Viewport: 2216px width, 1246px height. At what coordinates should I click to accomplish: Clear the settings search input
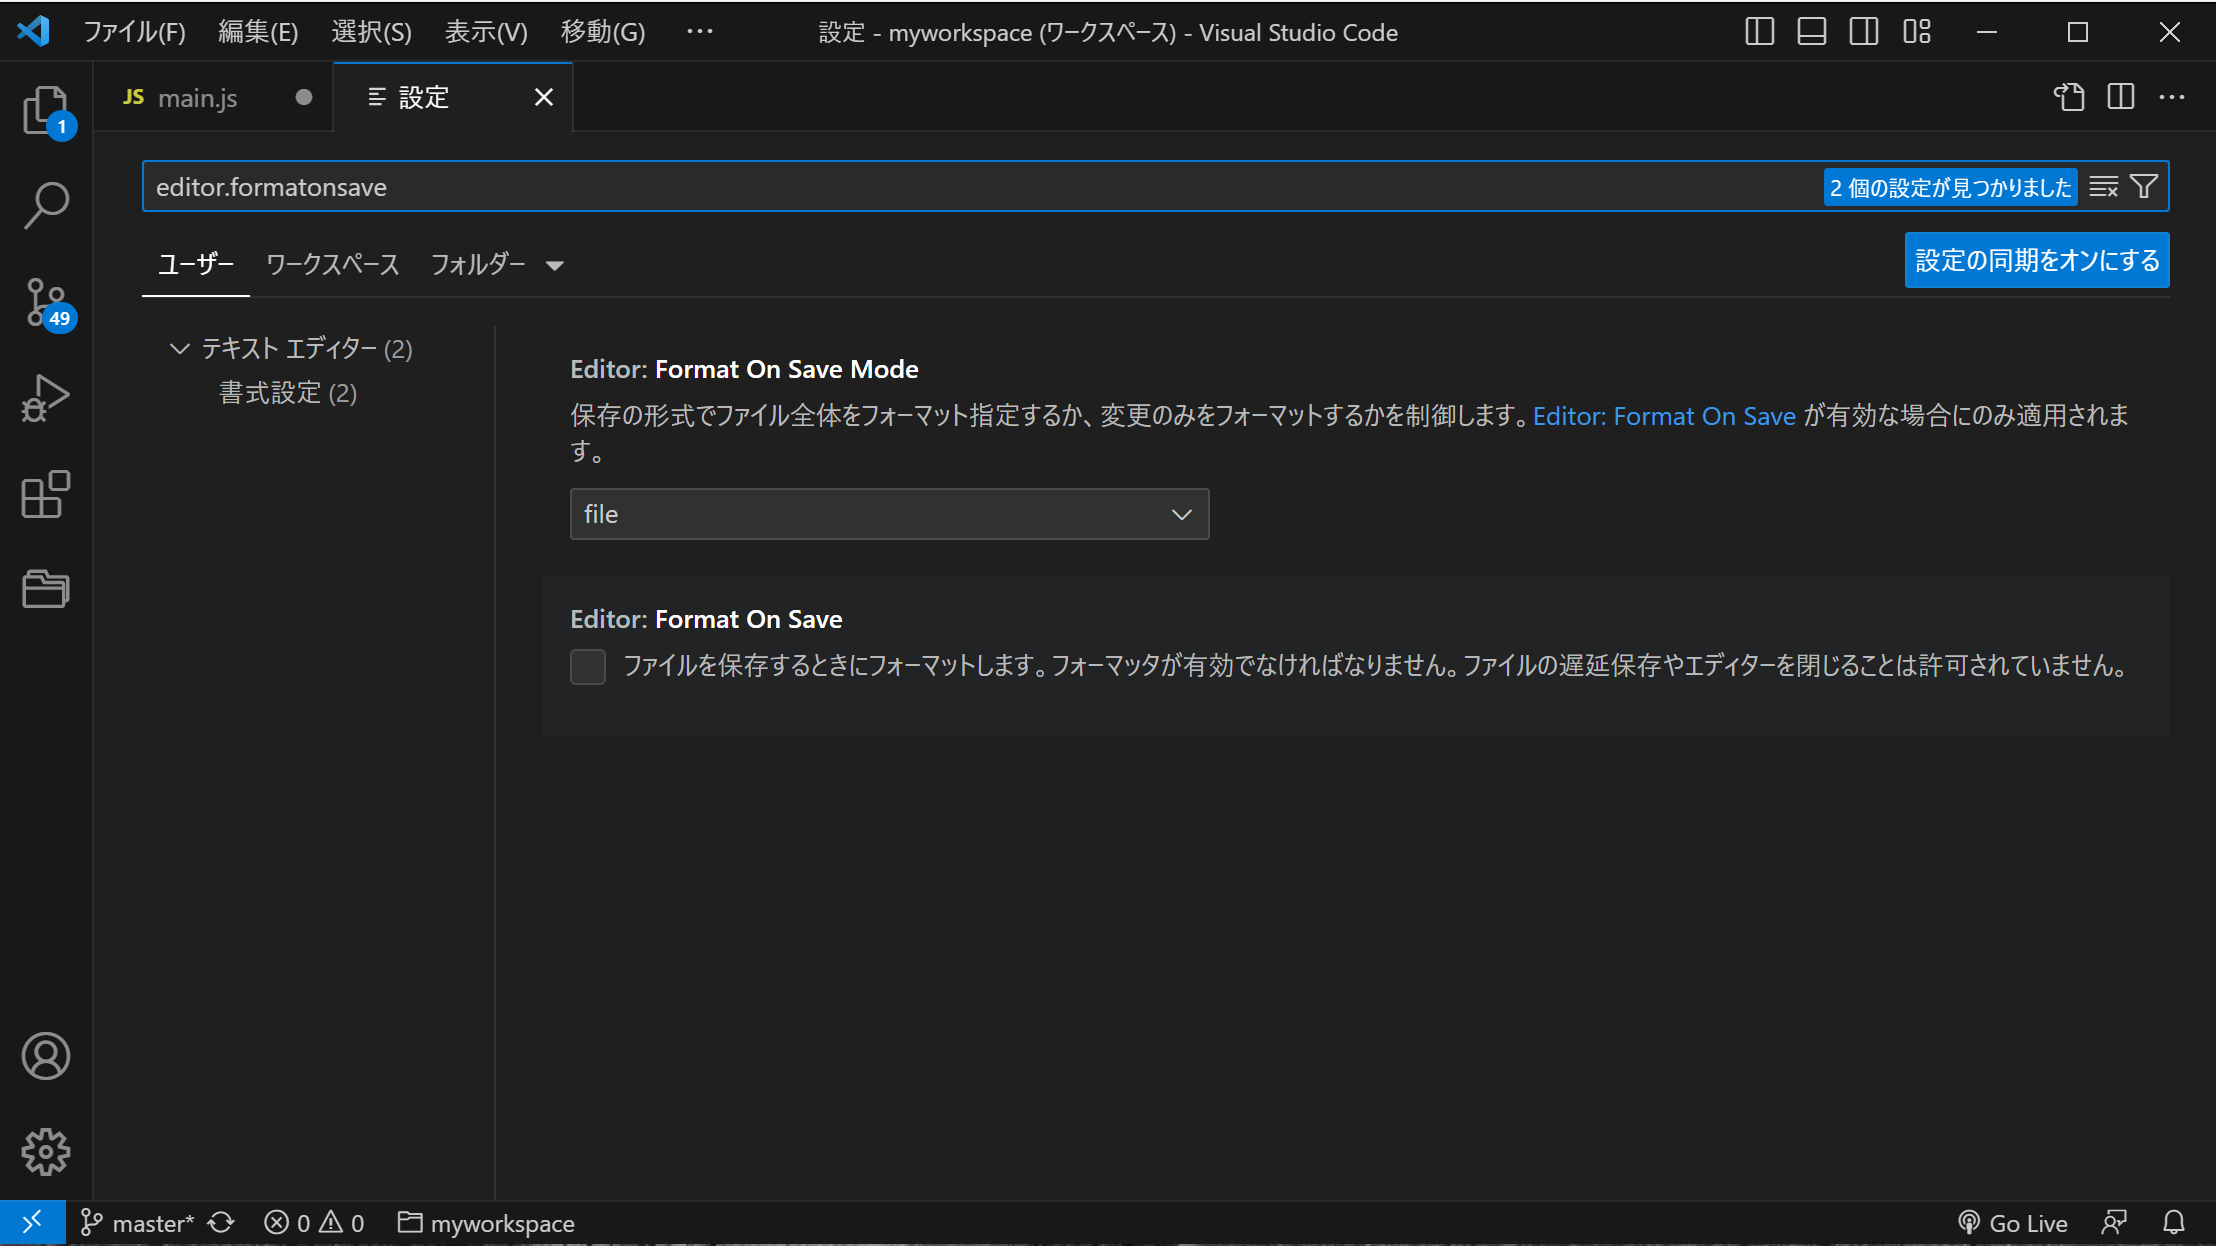click(2104, 187)
